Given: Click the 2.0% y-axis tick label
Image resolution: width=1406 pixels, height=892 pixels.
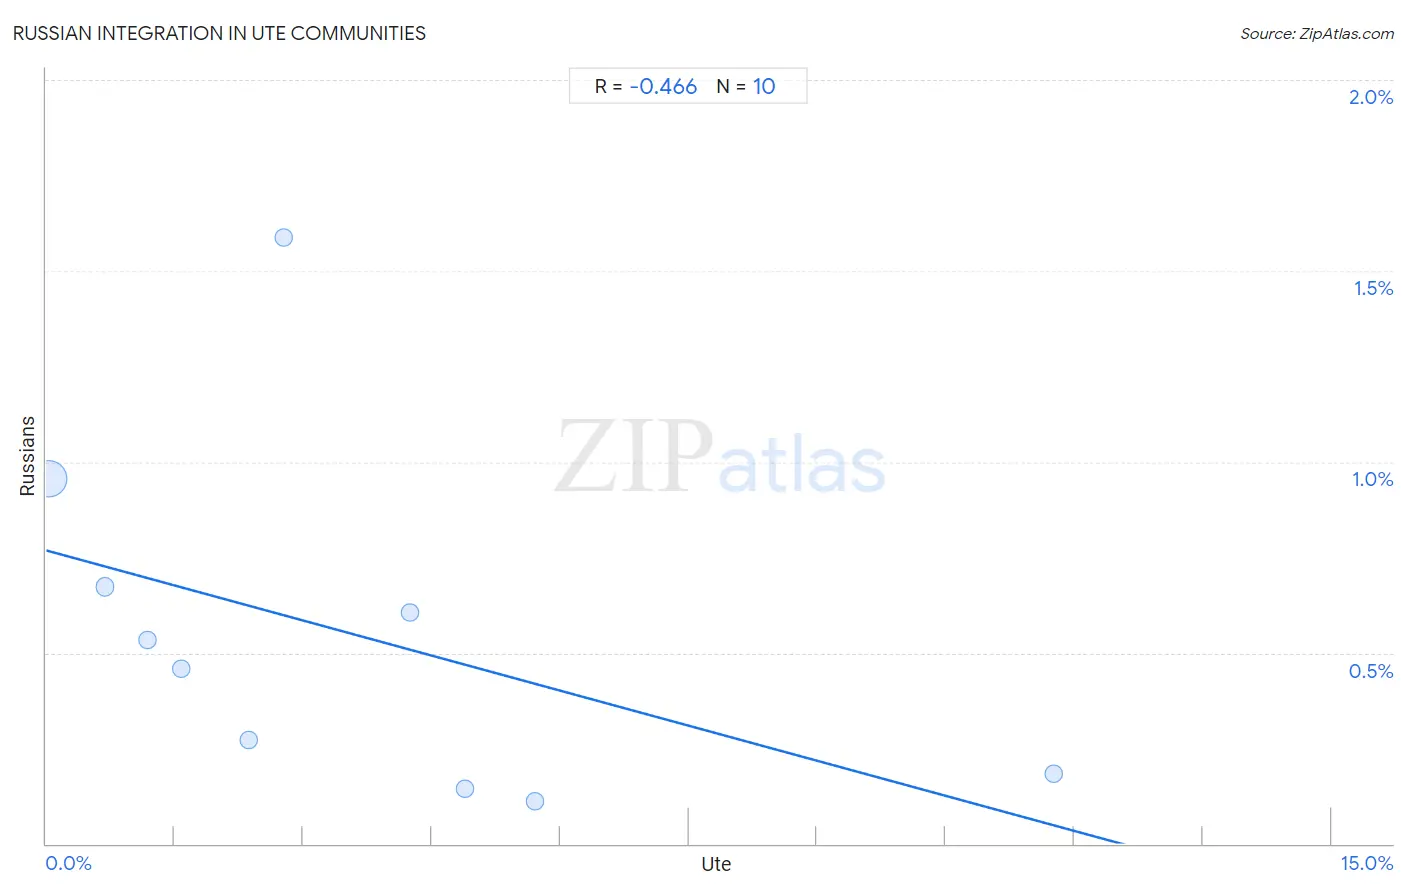Looking at the screenshot, I should click(1371, 97).
